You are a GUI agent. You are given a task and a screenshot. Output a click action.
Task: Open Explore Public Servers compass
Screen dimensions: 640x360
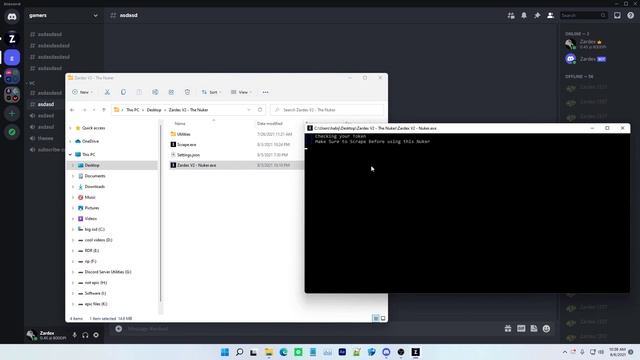pyautogui.click(x=12, y=132)
